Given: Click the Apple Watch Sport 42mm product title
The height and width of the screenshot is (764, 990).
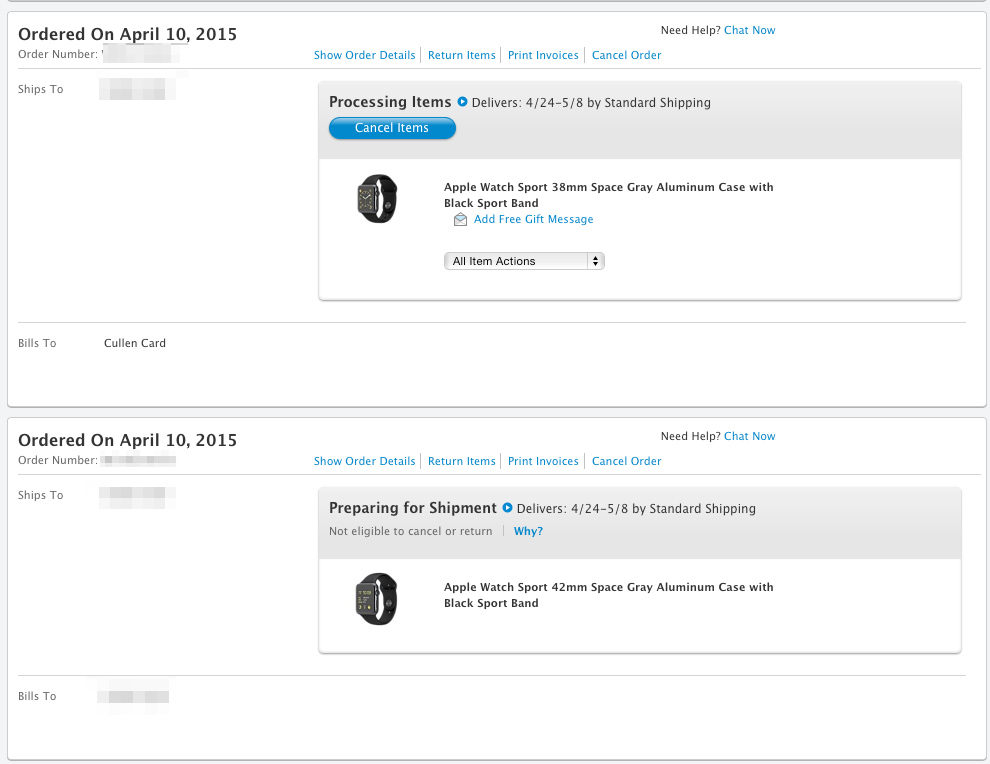Looking at the screenshot, I should (609, 595).
